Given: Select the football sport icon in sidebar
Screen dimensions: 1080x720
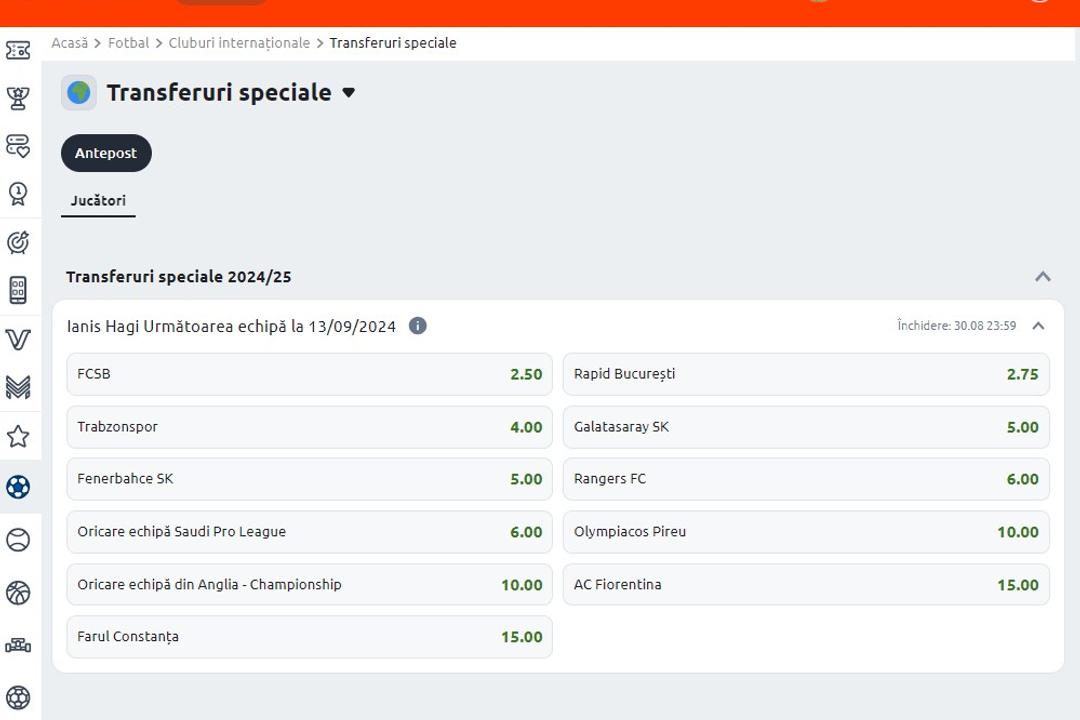Looking at the screenshot, I should [18, 487].
